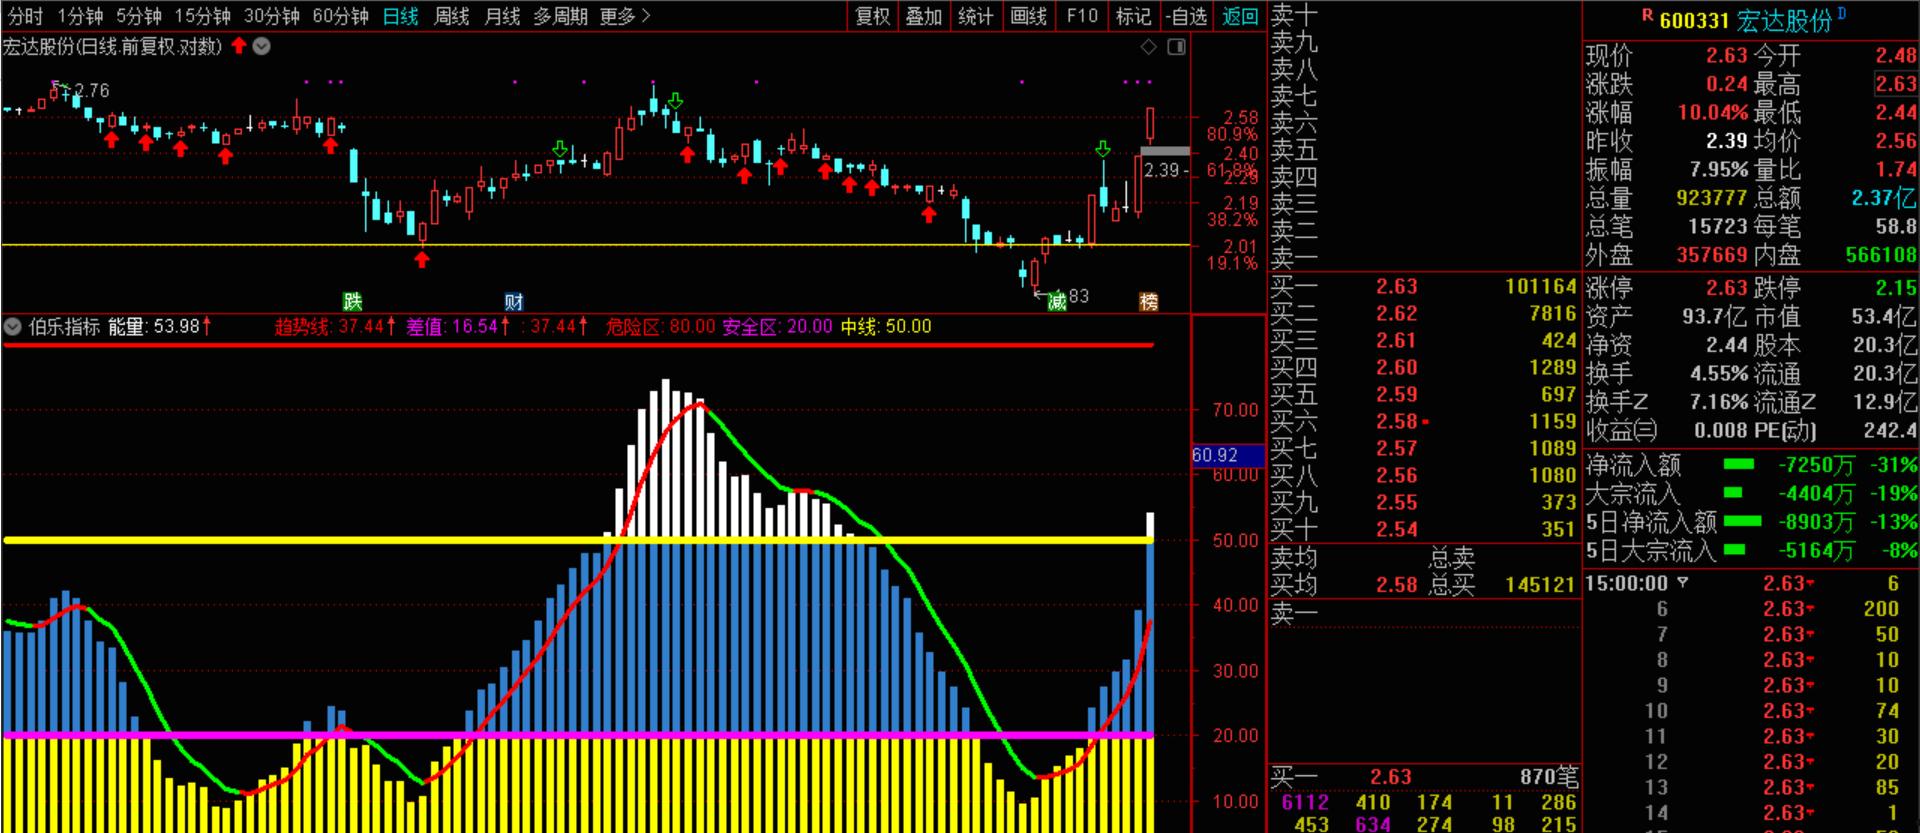Click the 危险区 80.00 indicator label
The width and height of the screenshot is (1920, 833).
[x=661, y=326]
